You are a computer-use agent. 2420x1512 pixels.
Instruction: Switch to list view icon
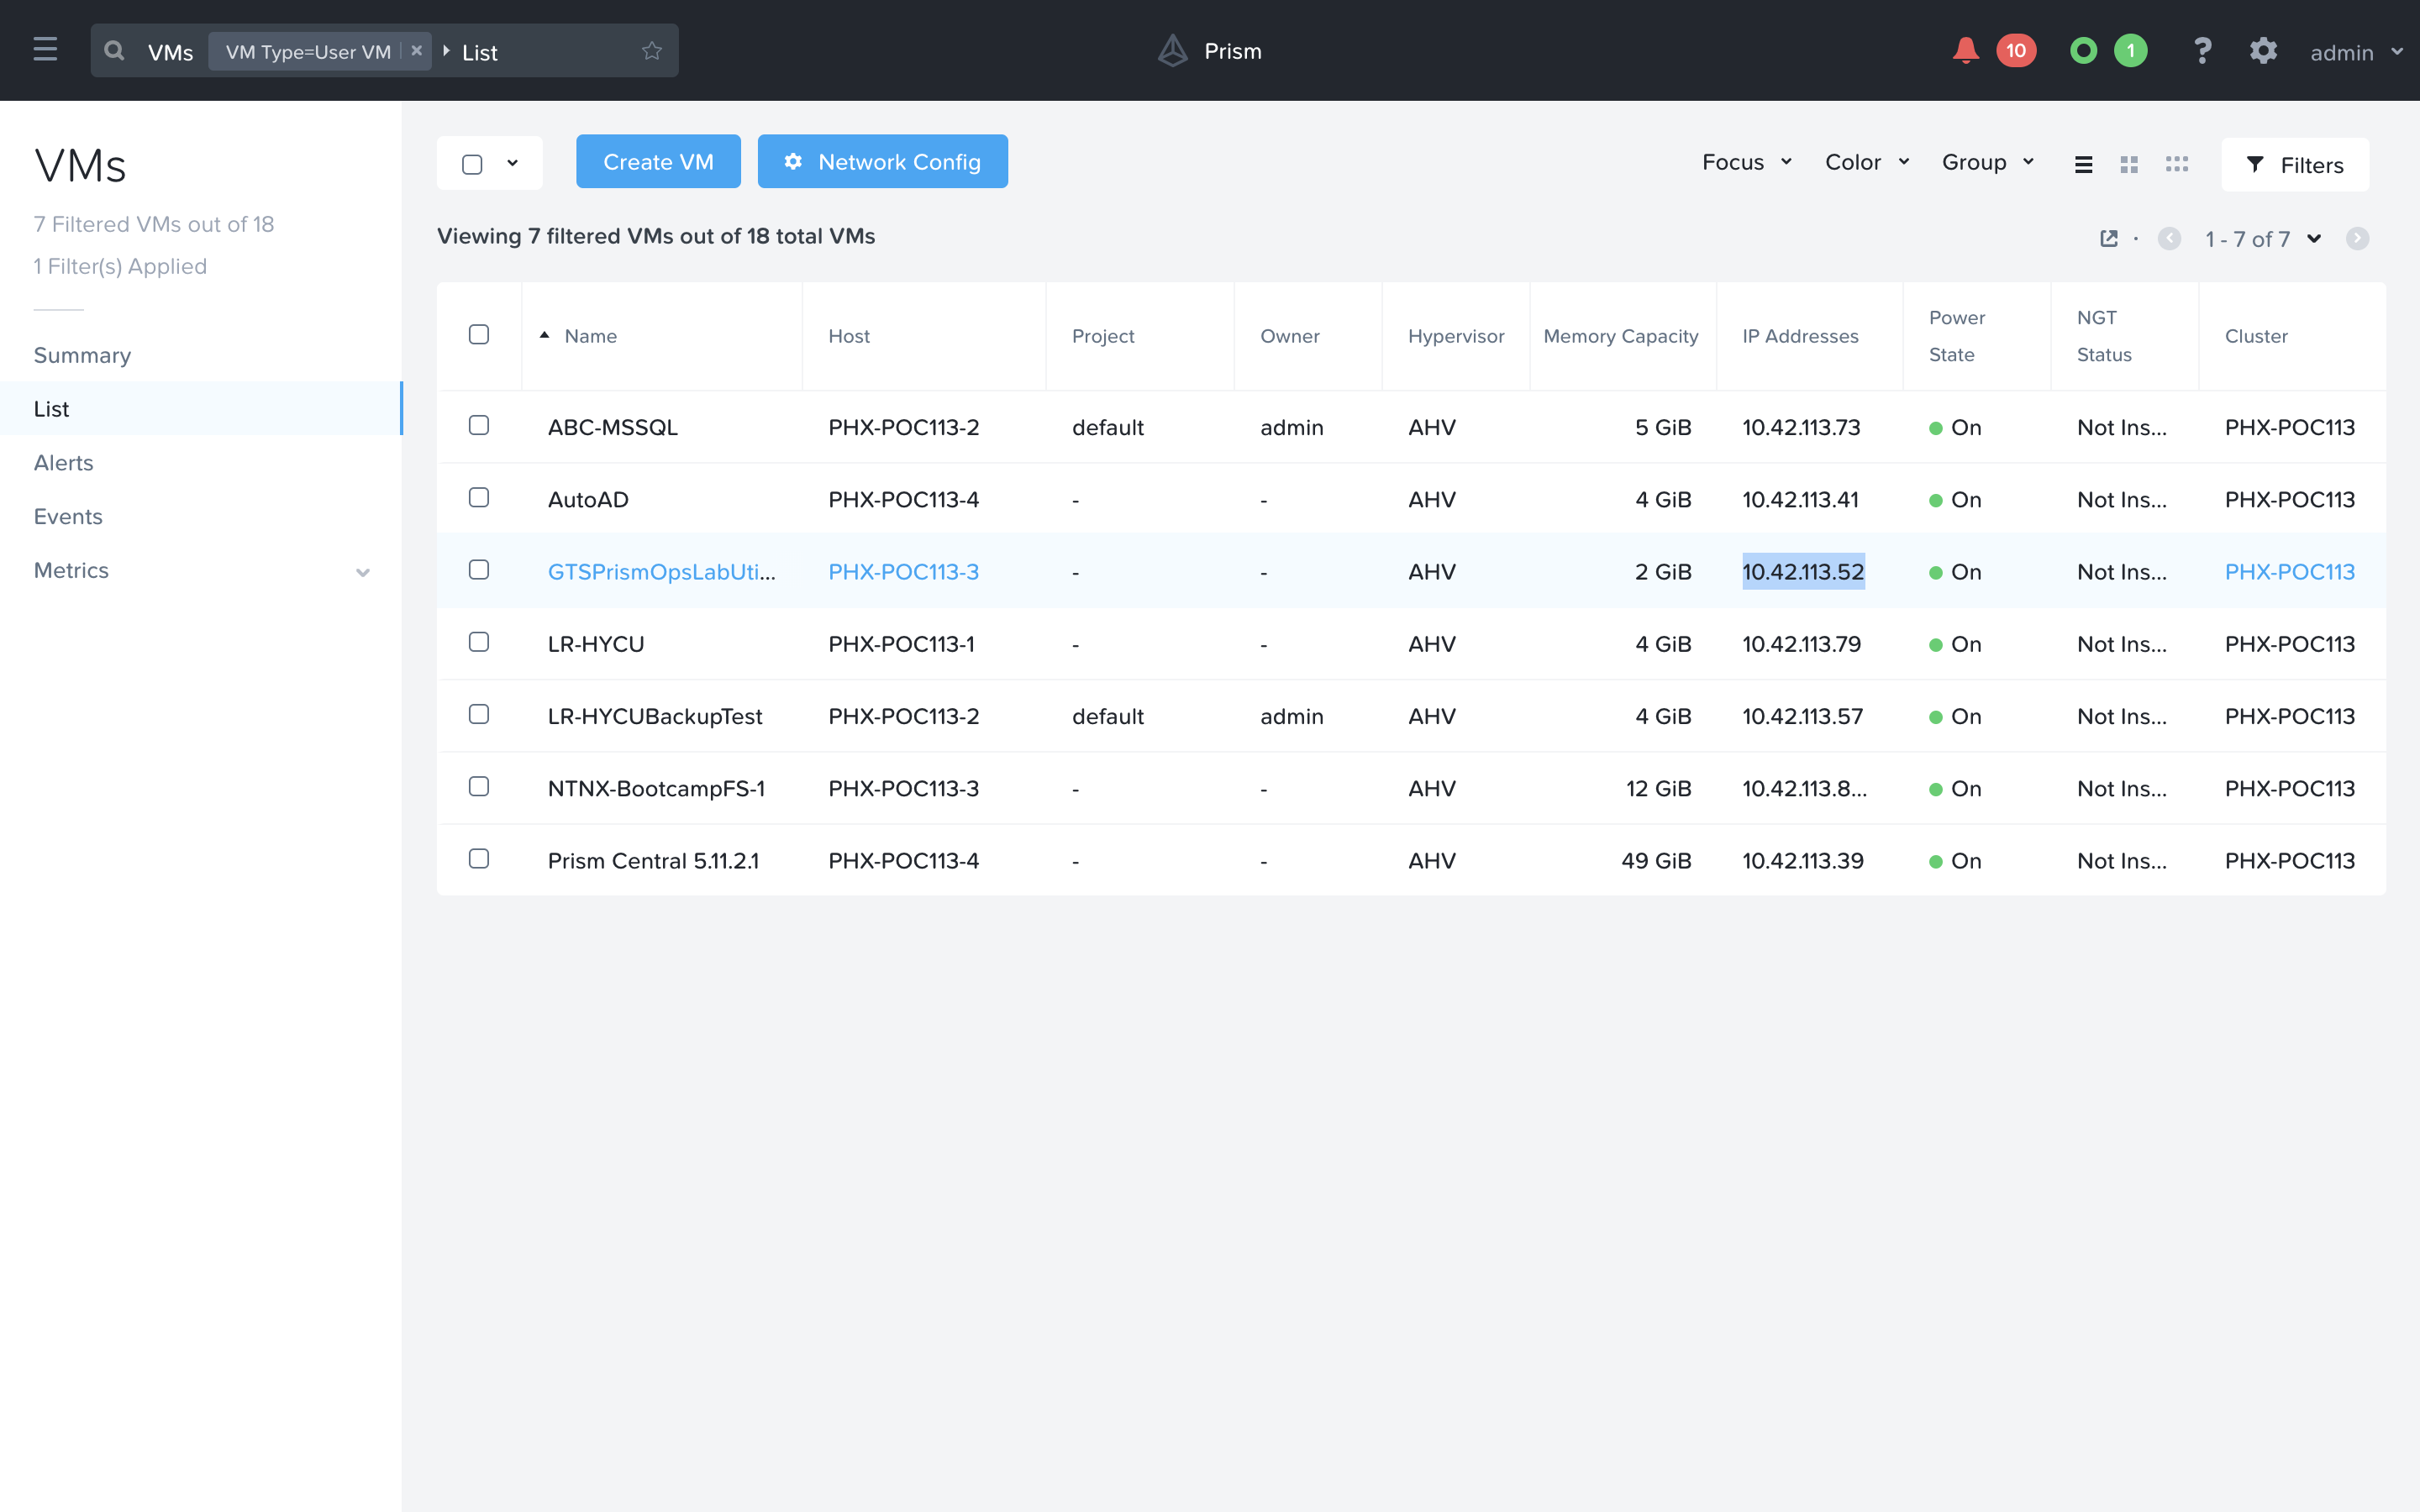[x=2084, y=164]
